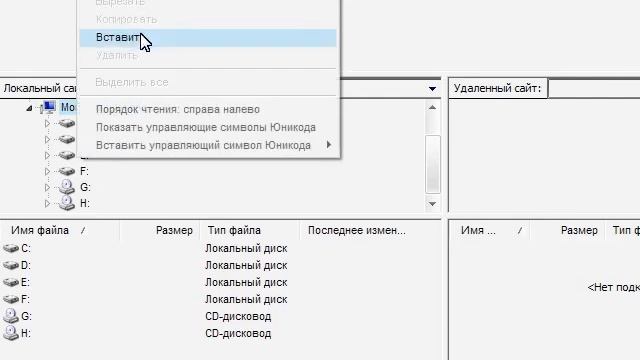
Task: Click the E: name in file list
Action: (25, 282)
